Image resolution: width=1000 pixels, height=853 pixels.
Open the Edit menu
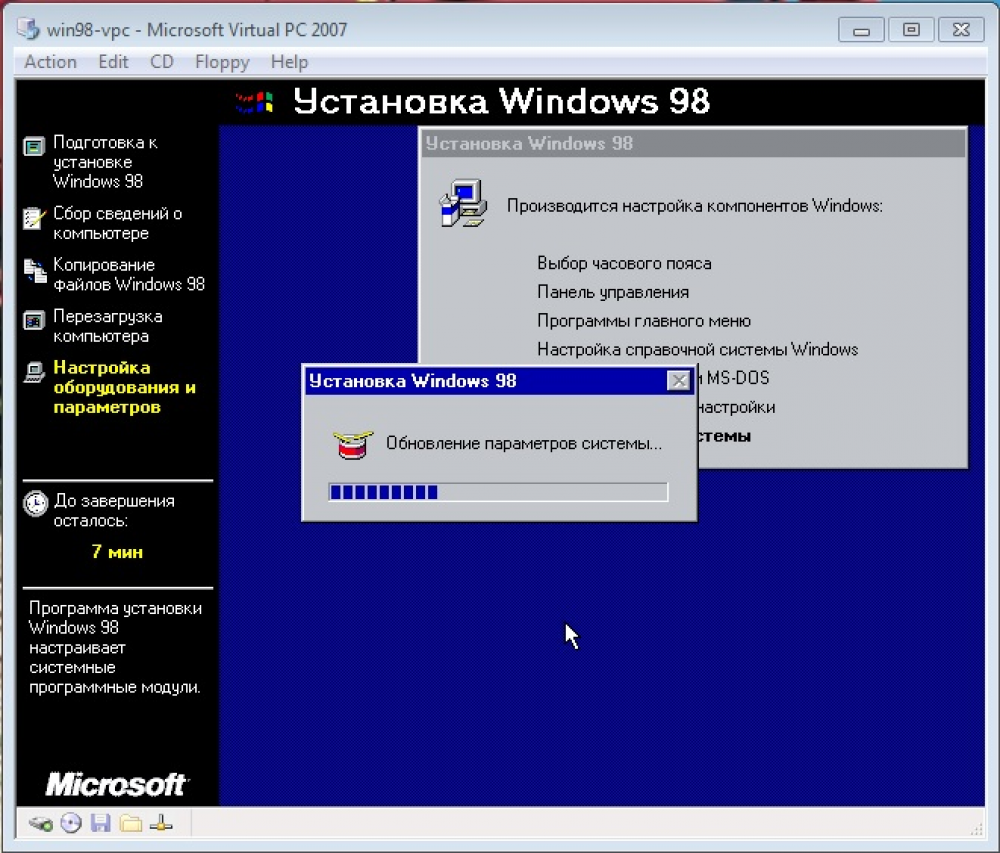pos(113,62)
